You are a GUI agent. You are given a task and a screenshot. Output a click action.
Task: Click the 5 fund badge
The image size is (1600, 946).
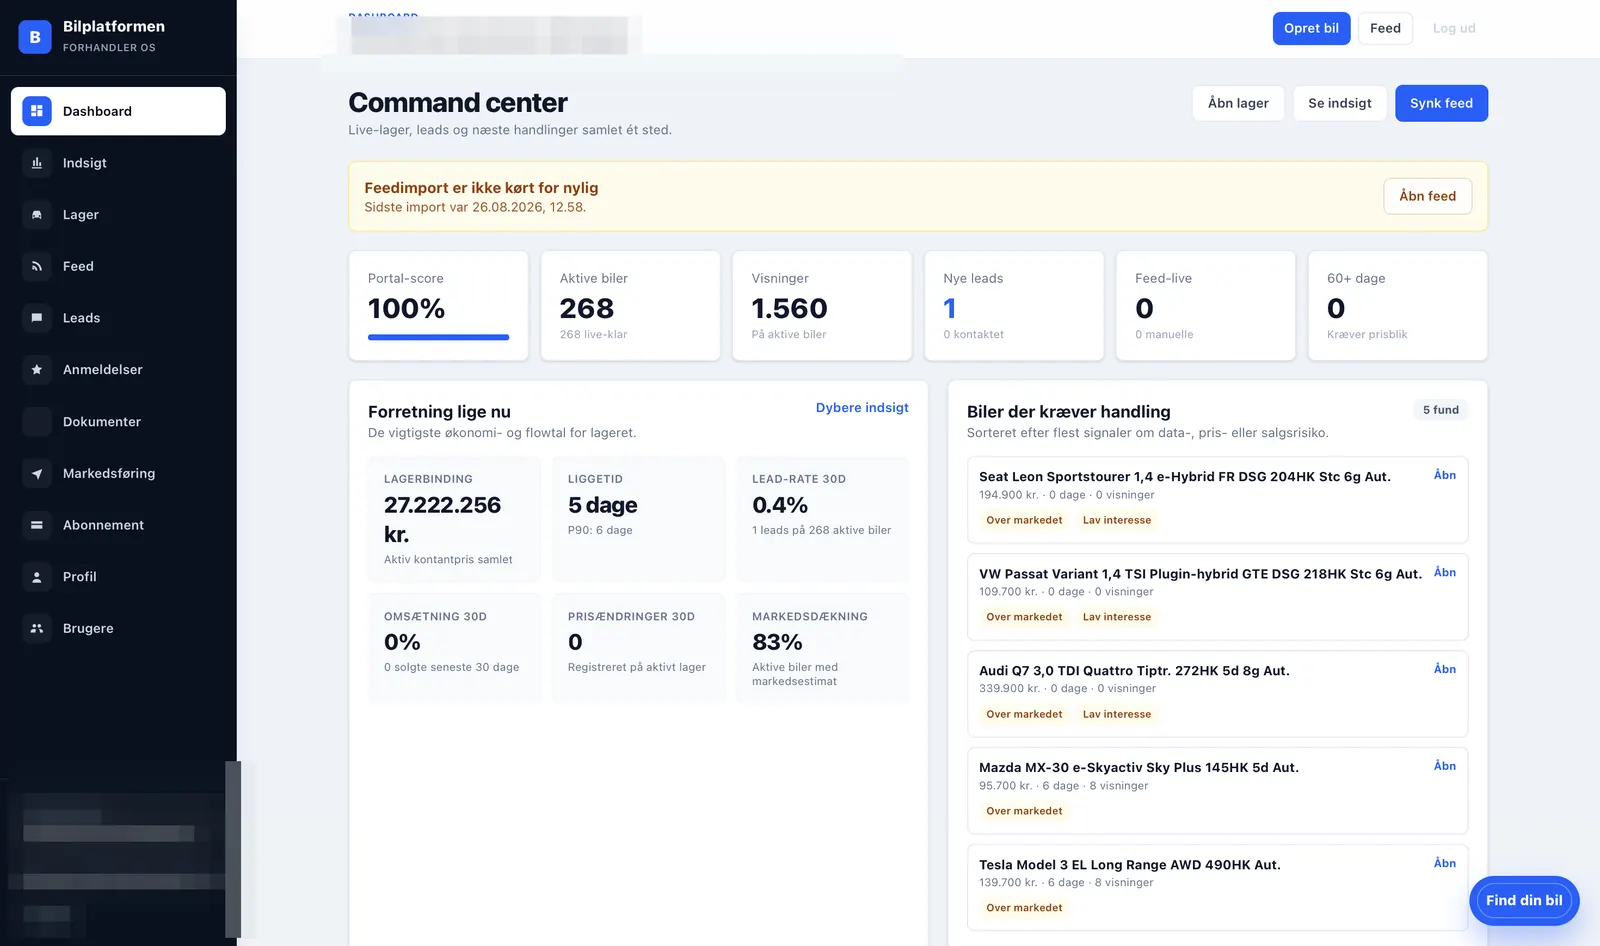pos(1440,410)
